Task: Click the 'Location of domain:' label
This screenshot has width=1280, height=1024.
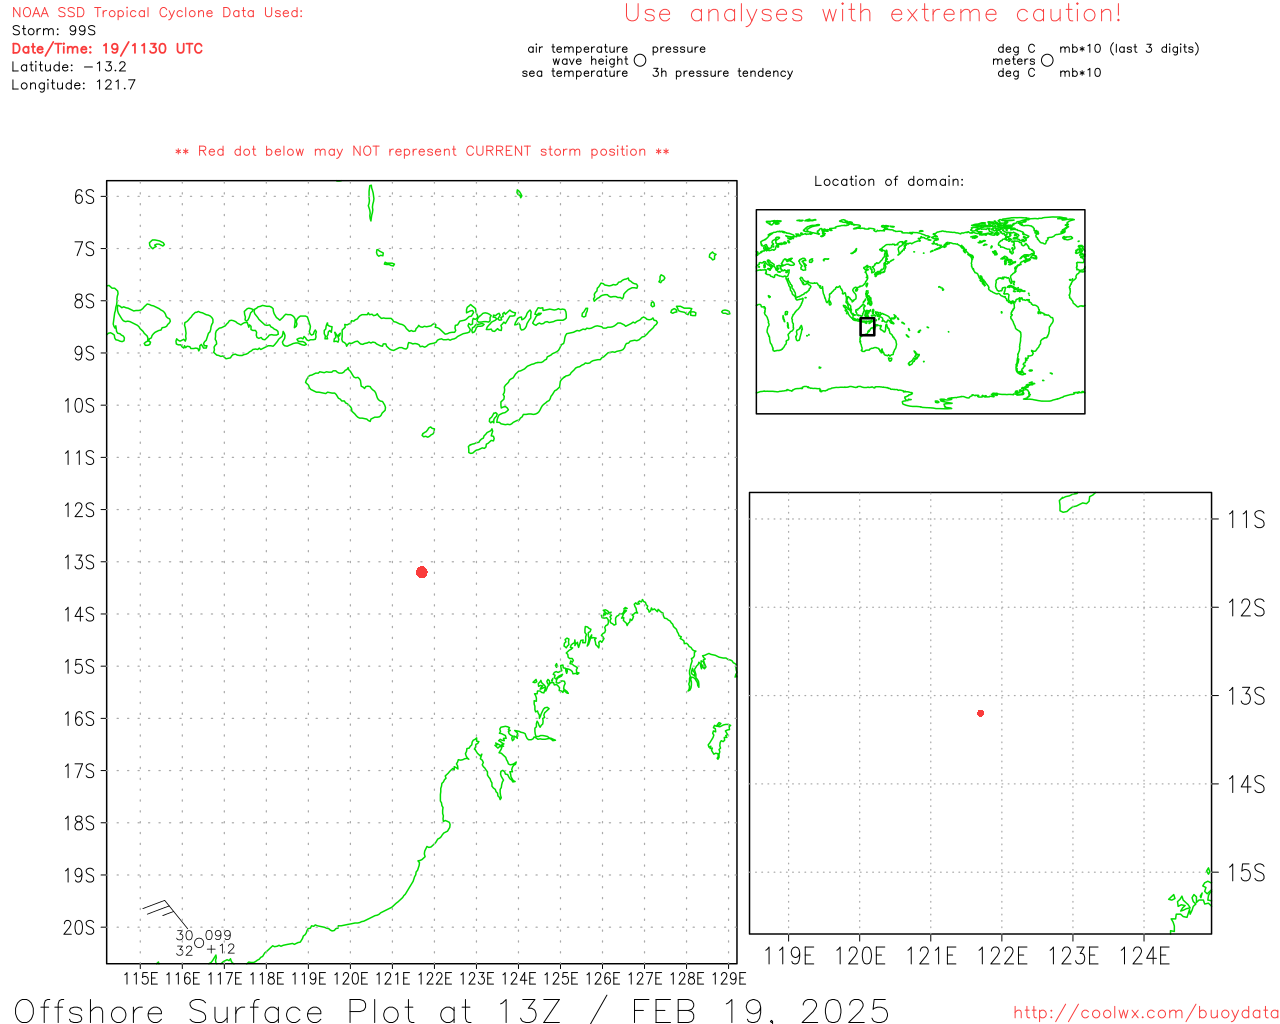Action: pos(889,181)
